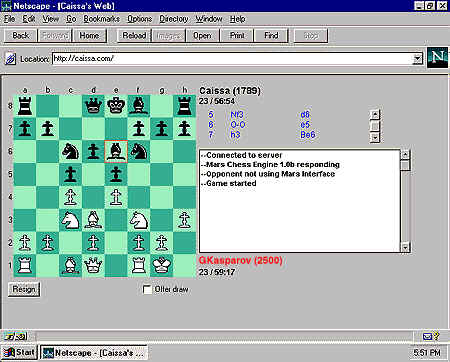Image resolution: width=450 pixels, height=362 pixels.
Task: Click the message log scrollbar down arrow
Action: click(x=405, y=247)
